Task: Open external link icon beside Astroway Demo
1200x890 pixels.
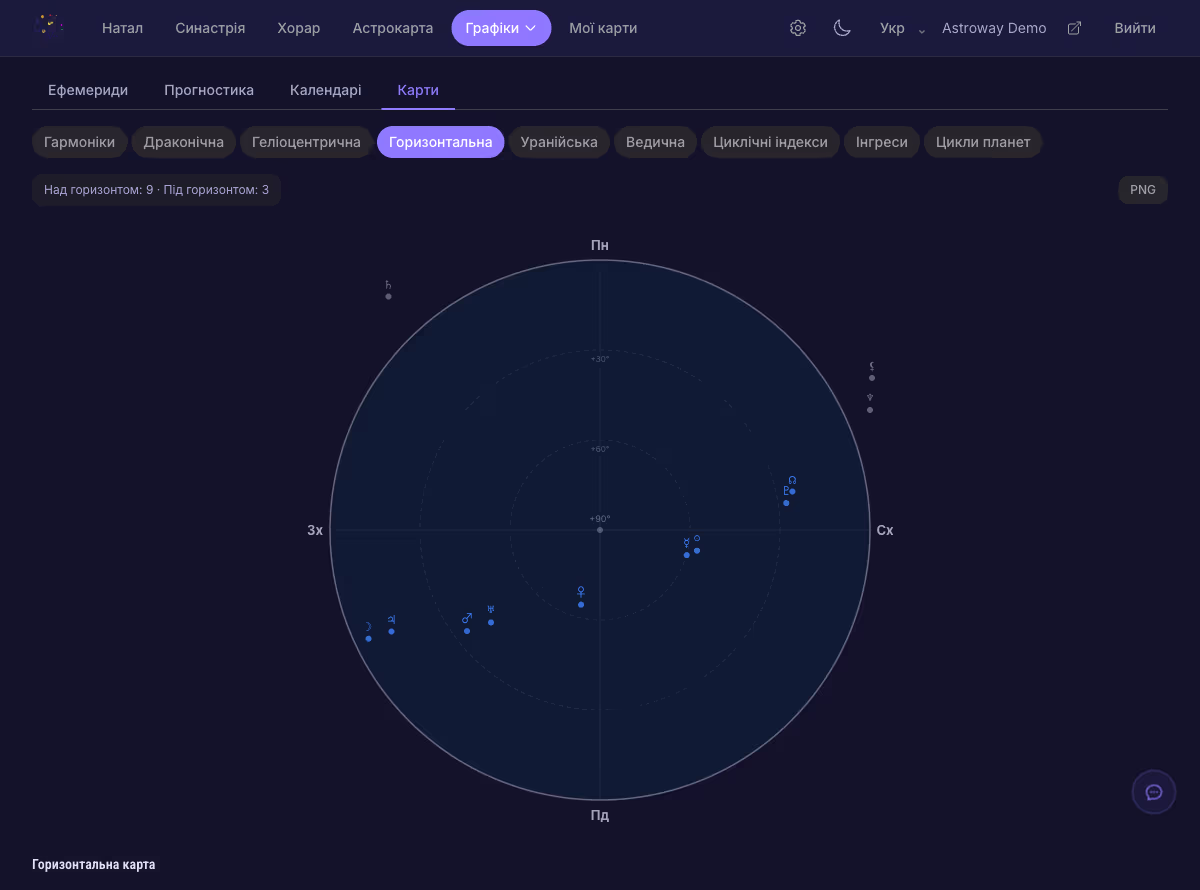Action: point(1075,28)
